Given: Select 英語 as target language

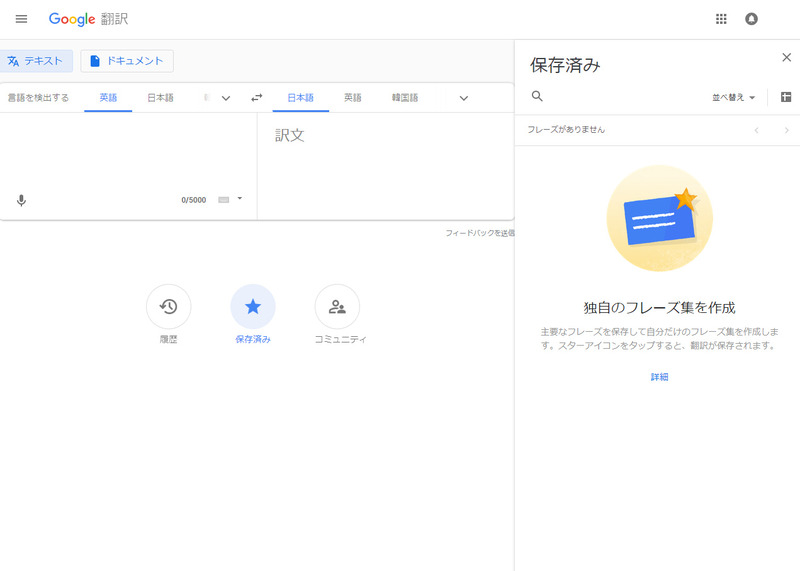Looking at the screenshot, I should click(x=353, y=97).
